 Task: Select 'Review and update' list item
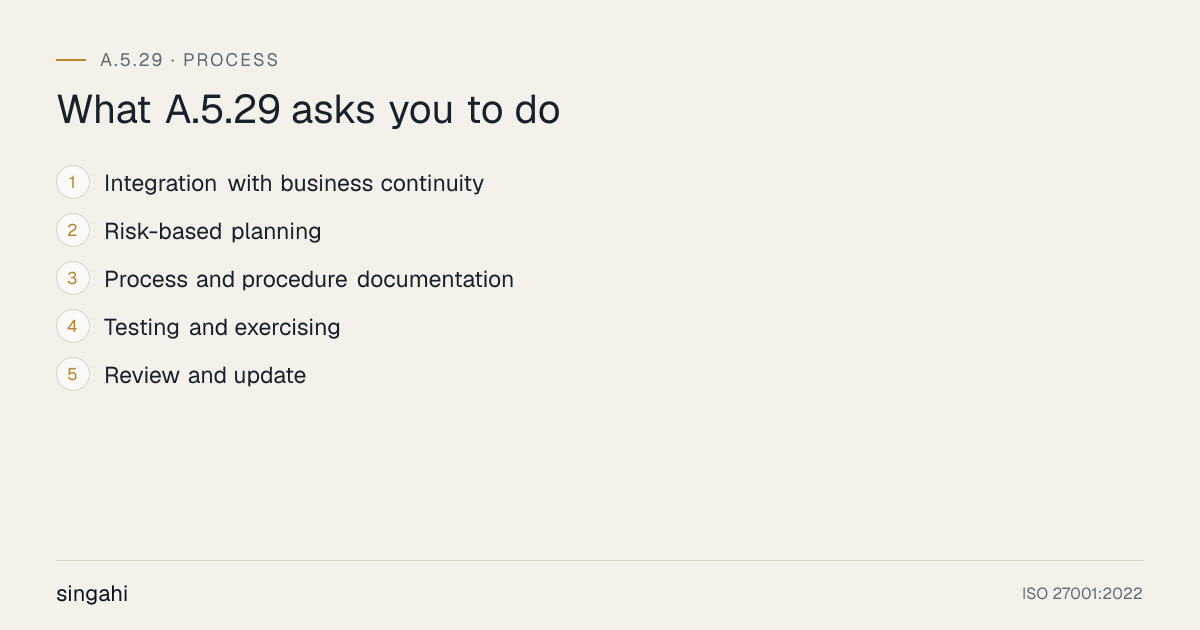pyautogui.click(x=205, y=376)
